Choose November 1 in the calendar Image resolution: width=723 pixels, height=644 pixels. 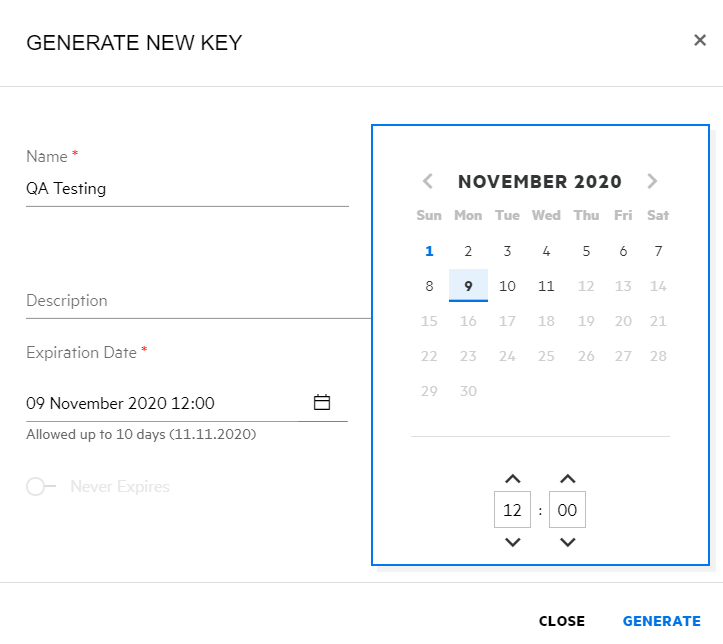[429, 251]
